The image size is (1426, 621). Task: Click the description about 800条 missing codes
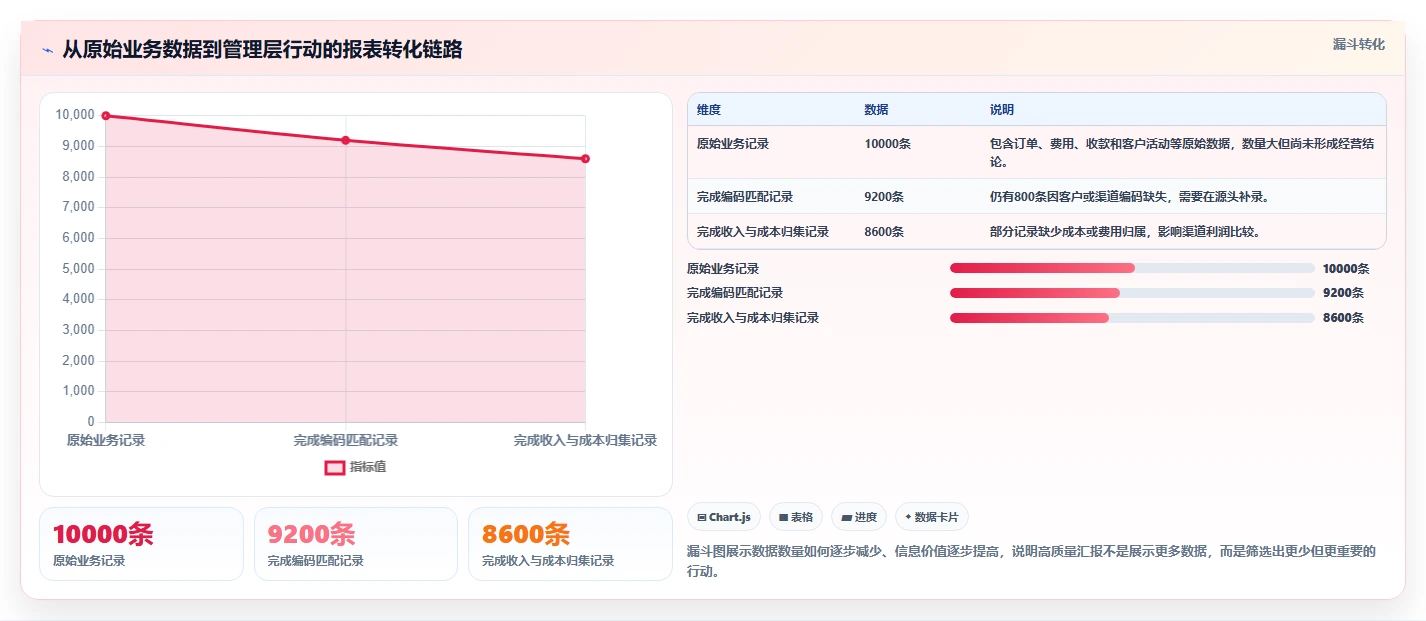point(1130,197)
